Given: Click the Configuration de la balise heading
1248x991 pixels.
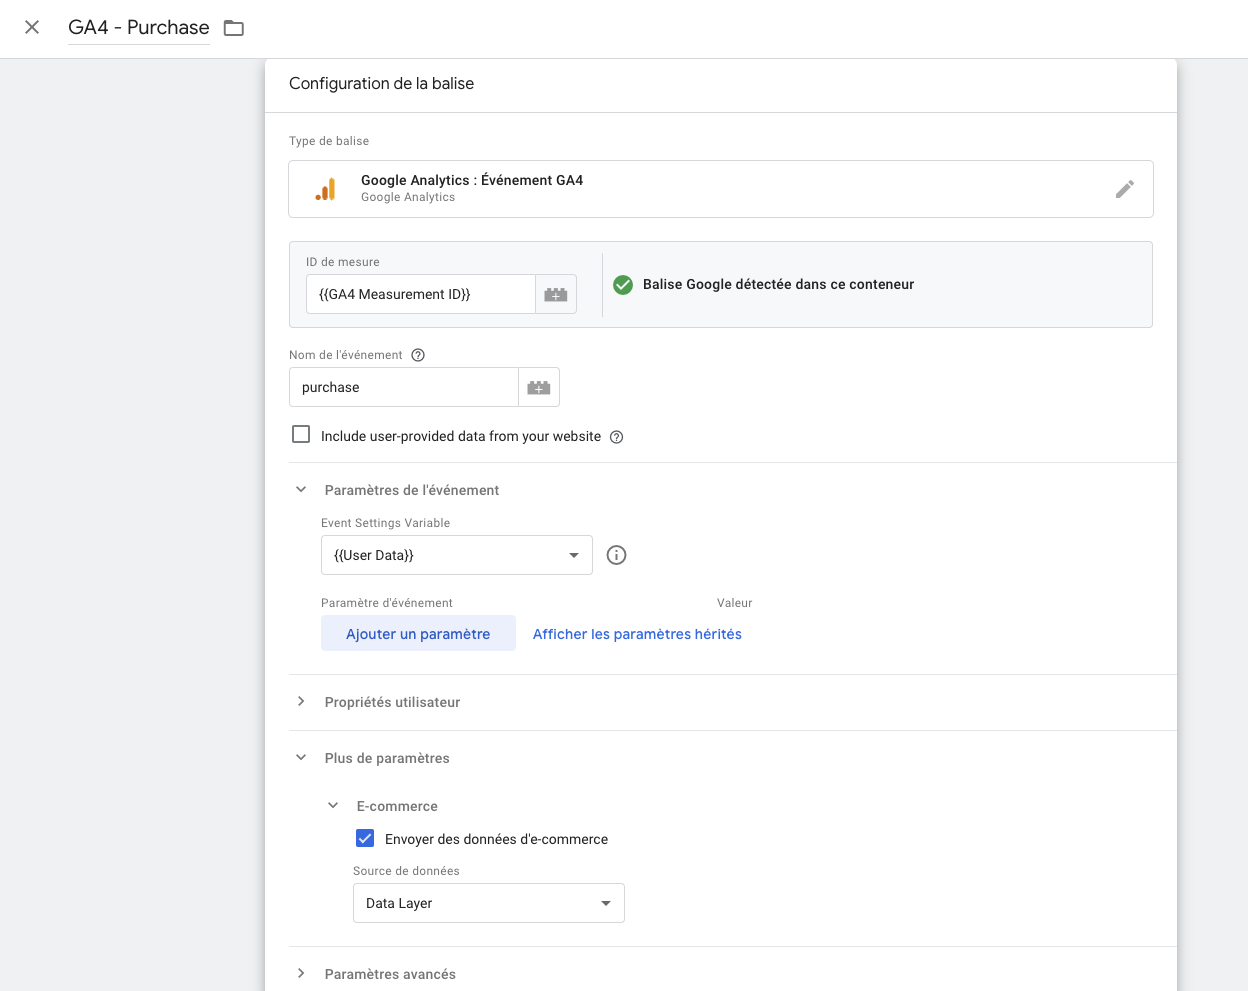Looking at the screenshot, I should [x=381, y=84].
